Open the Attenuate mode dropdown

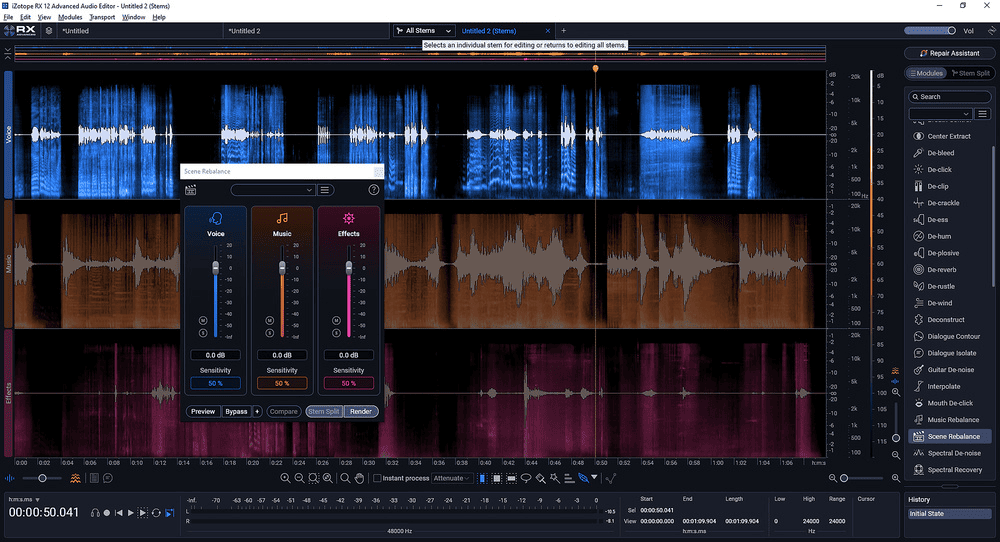click(452, 478)
